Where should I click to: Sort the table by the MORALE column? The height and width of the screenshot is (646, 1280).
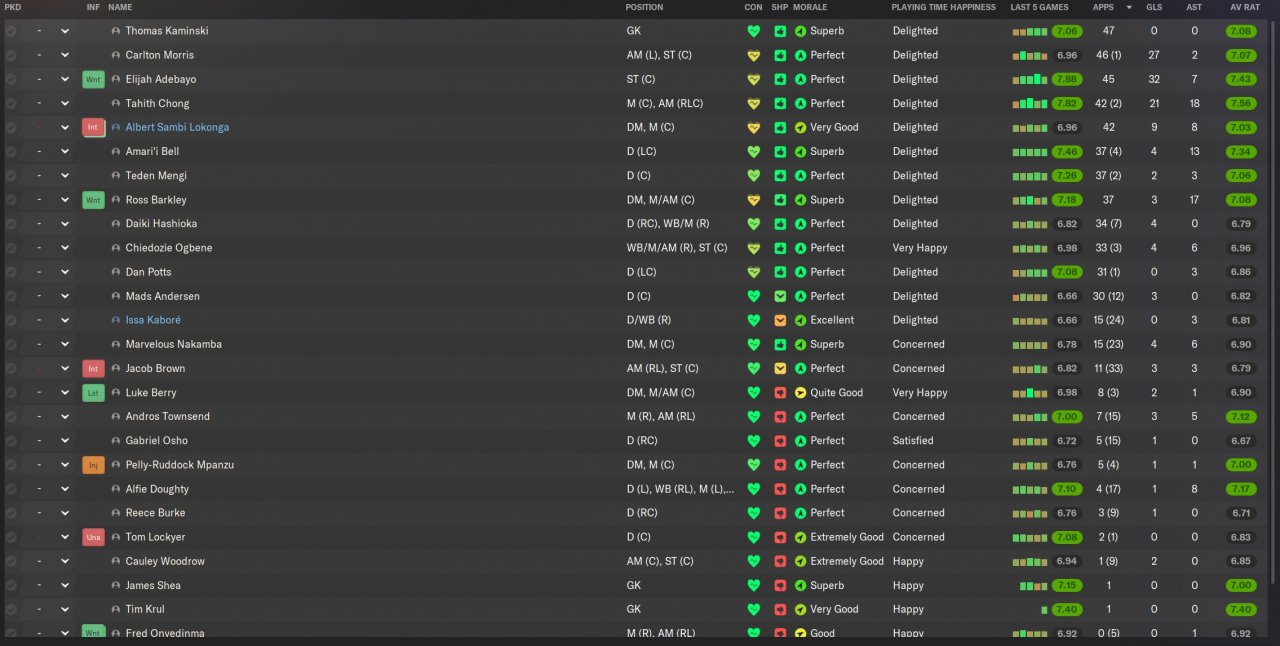click(x=810, y=7)
